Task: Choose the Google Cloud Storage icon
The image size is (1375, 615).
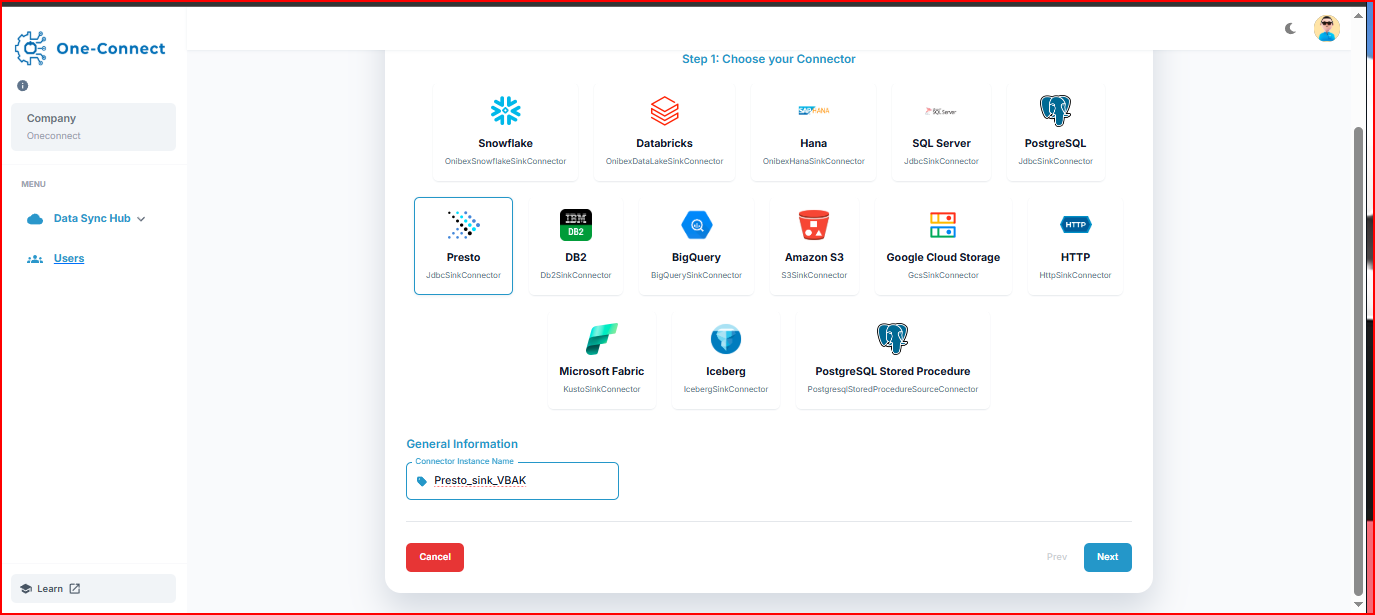Action: [943, 224]
